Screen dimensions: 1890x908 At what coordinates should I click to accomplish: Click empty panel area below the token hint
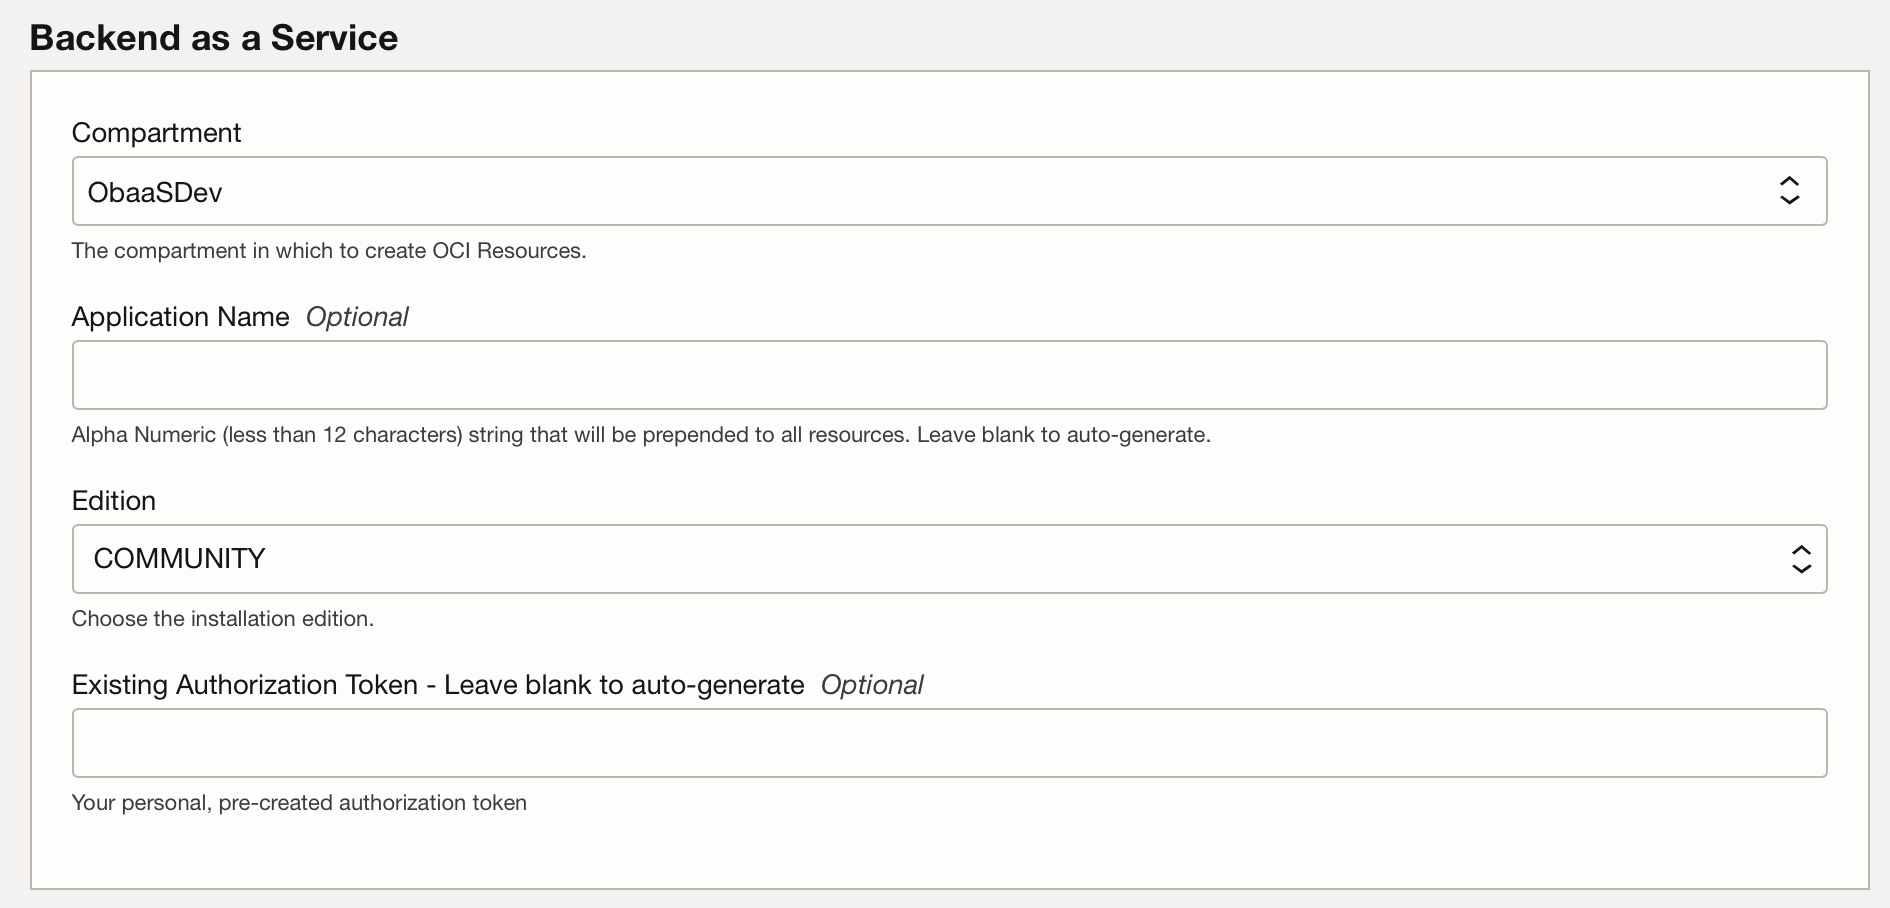[x=948, y=850]
